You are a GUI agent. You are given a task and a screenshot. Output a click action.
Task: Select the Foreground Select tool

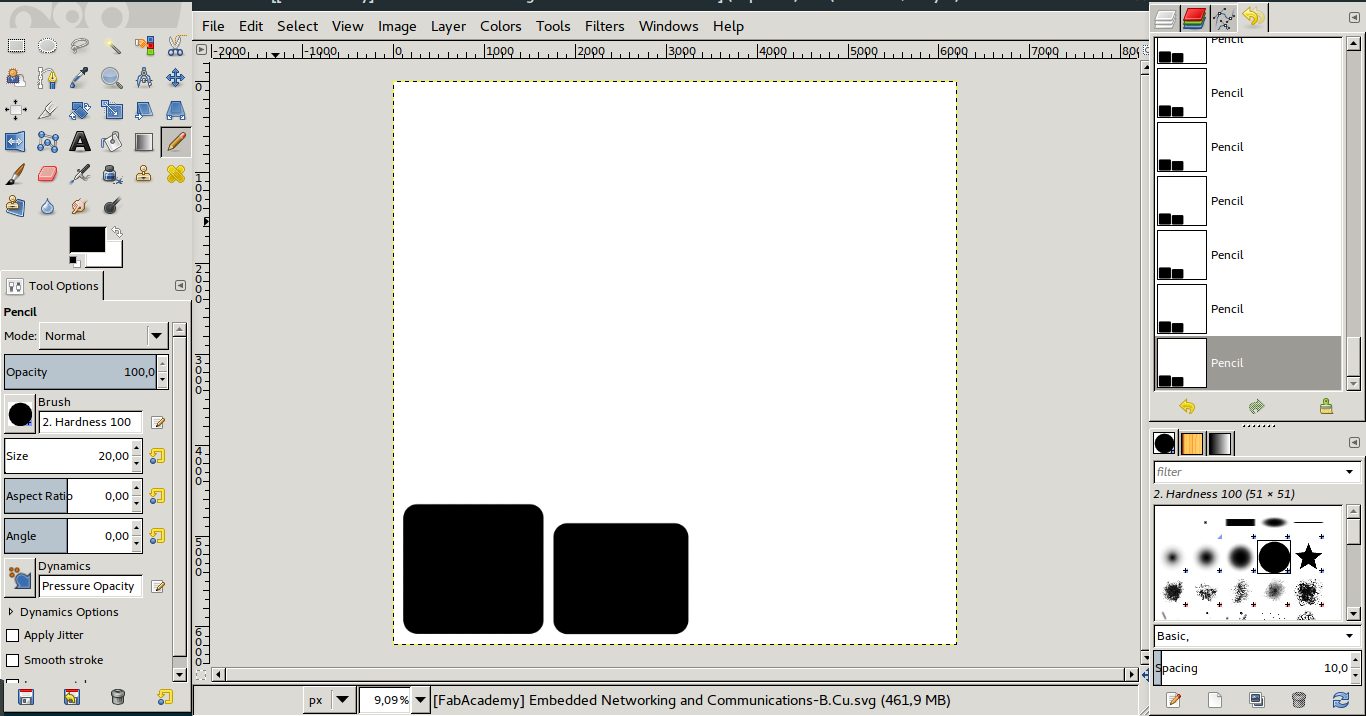pos(16,78)
